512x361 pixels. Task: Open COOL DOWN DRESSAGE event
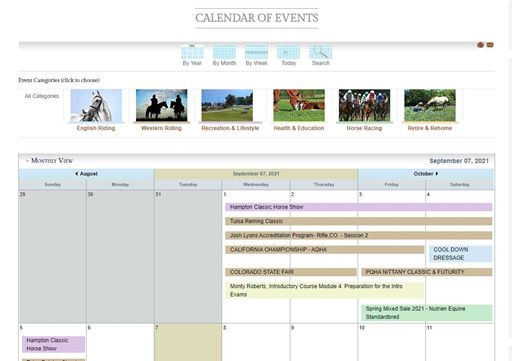[x=460, y=254]
